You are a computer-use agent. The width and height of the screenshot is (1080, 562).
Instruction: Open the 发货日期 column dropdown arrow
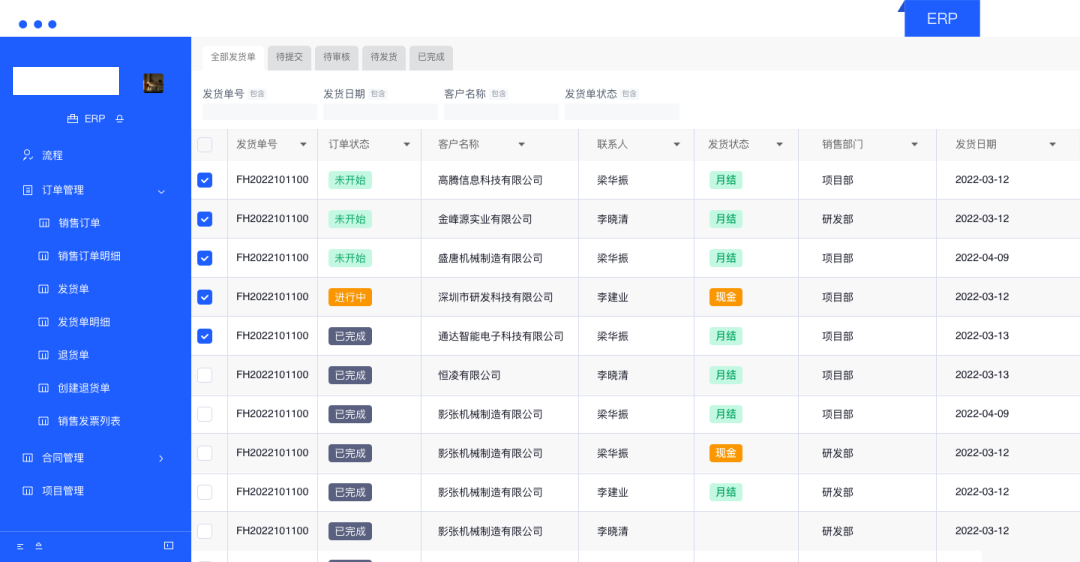(1052, 145)
